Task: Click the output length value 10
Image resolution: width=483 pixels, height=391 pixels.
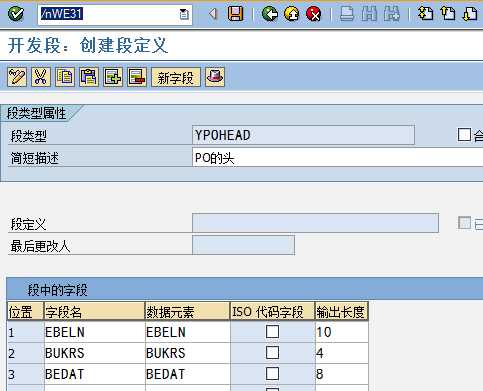Action: 342,332
